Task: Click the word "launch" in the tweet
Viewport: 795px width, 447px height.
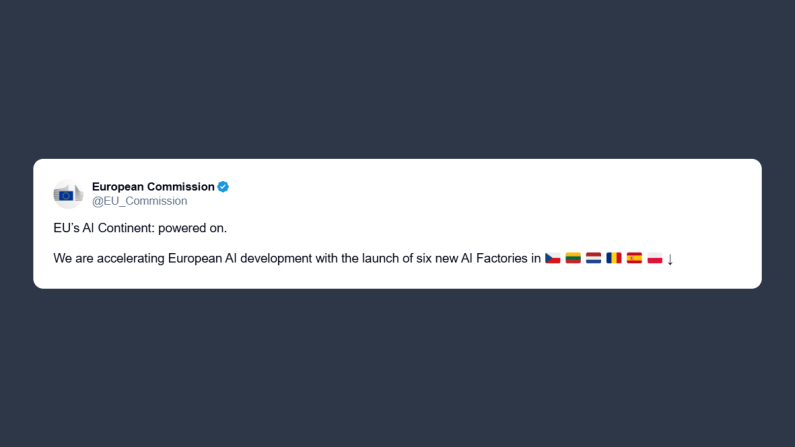Action: (x=380, y=258)
